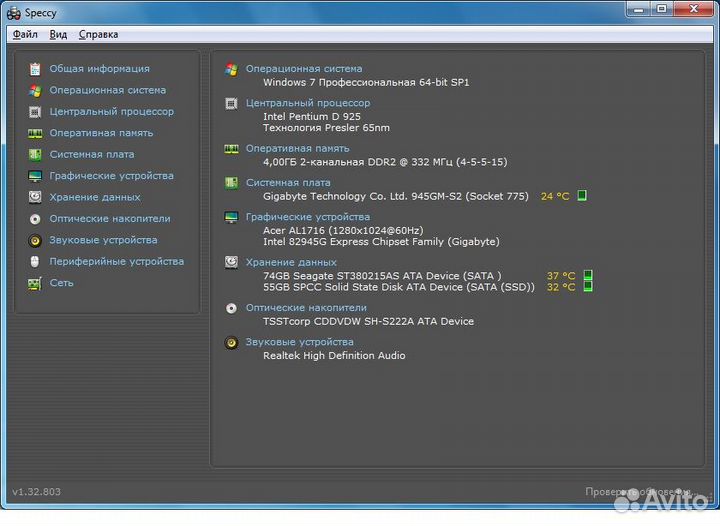Click Windows flag icon in summary panel

click(231, 69)
